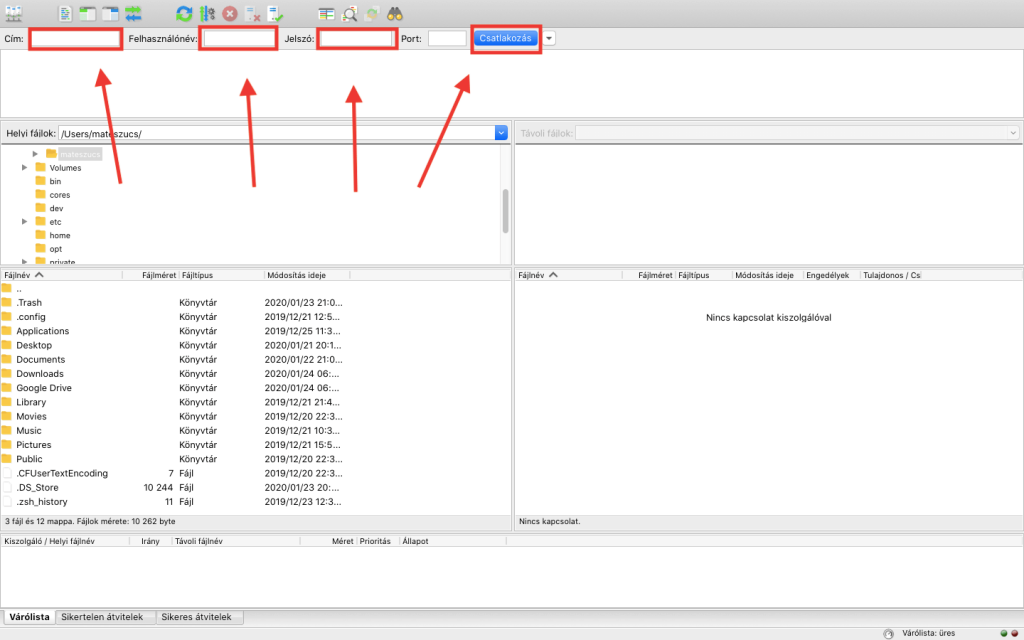This screenshot has width=1024, height=640.
Task: Sort local files by Fájltípus column
Action: click(x=221, y=275)
